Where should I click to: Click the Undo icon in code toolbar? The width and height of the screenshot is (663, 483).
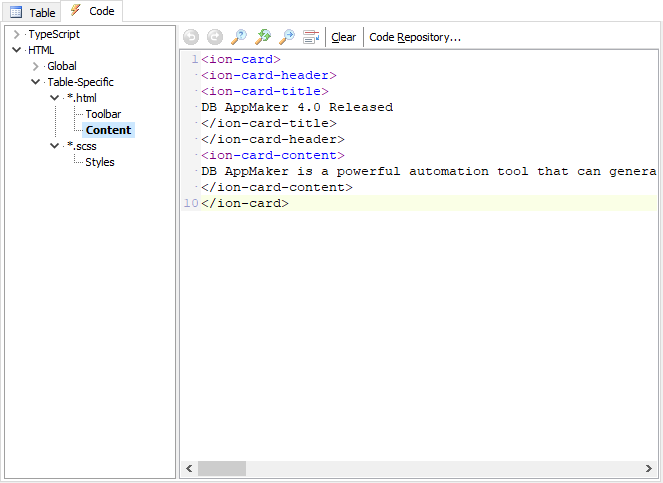[x=191, y=37]
